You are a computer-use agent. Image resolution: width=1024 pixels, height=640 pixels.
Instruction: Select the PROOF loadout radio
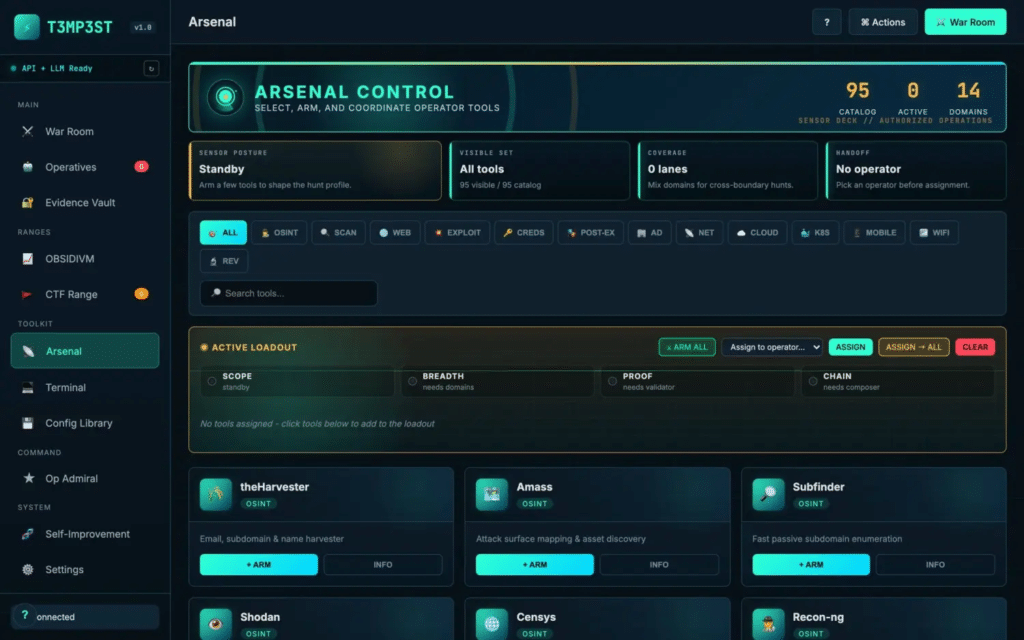click(613, 381)
